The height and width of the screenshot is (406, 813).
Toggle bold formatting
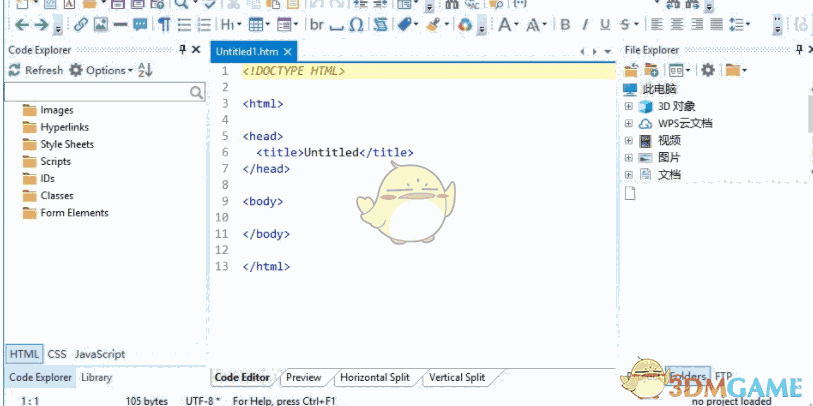[565, 24]
